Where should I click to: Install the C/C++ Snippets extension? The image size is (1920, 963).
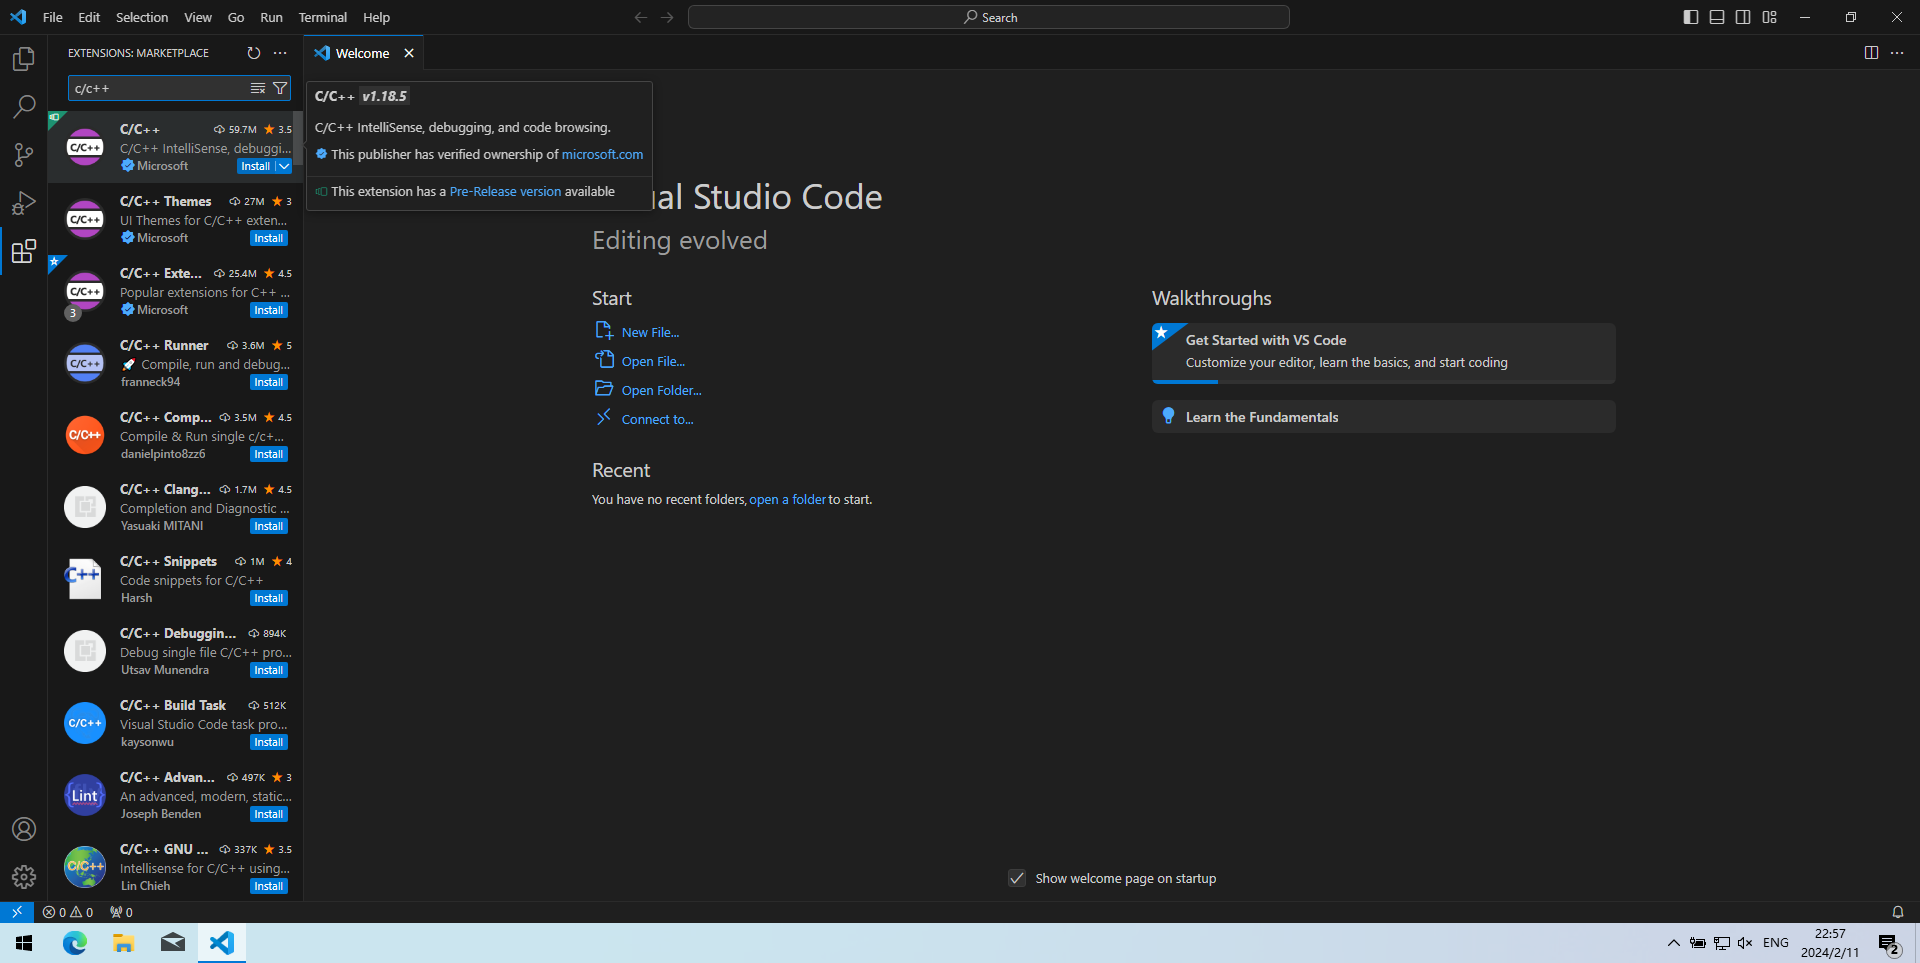coord(268,598)
